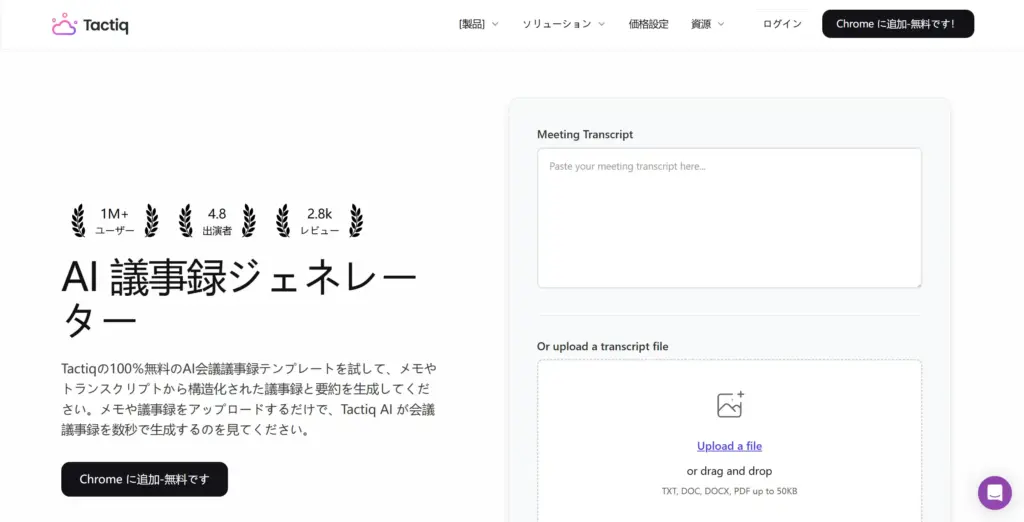The height and width of the screenshot is (522, 1024).
Task: Click the Tactiq cloud logo icon
Action: 64,24
